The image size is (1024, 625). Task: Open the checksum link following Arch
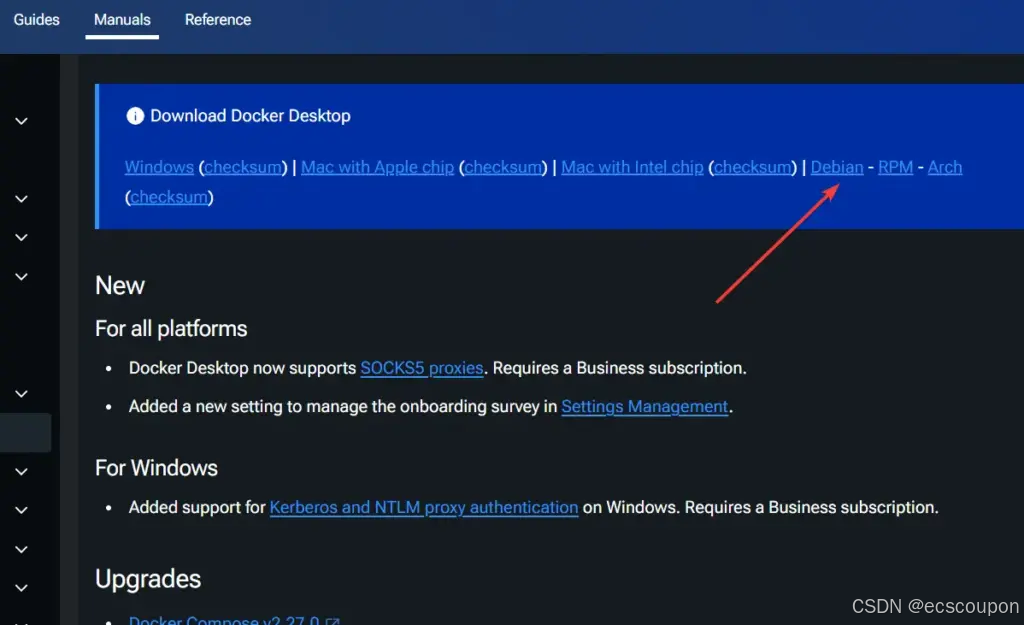(x=169, y=197)
